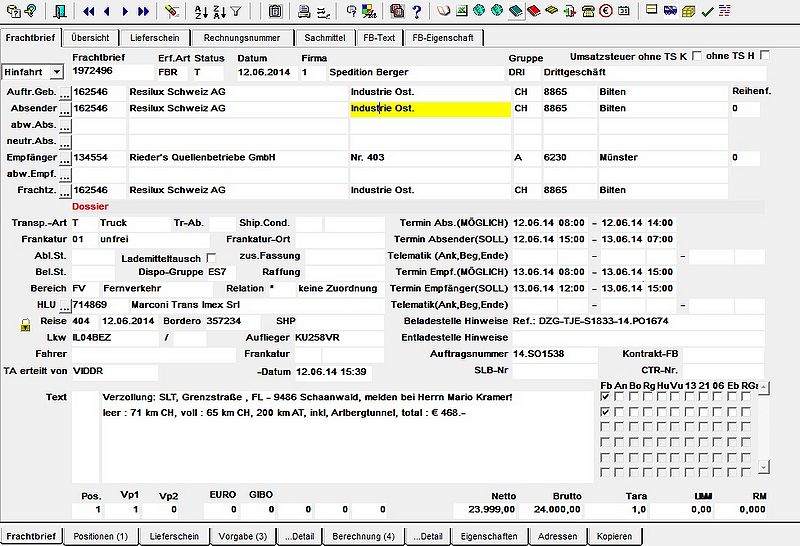
Task: Click the yellow highlighted Industrie Ost. field
Action: point(430,109)
